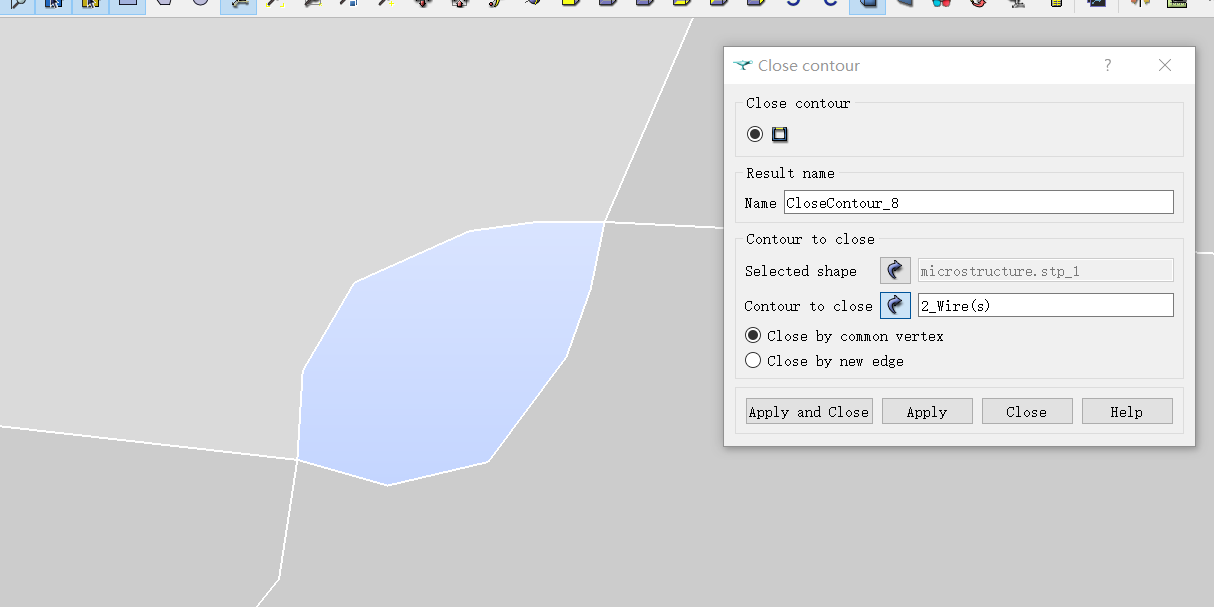Select Close by common vertex option
This screenshot has width=1214, height=607.
tap(845, 336)
